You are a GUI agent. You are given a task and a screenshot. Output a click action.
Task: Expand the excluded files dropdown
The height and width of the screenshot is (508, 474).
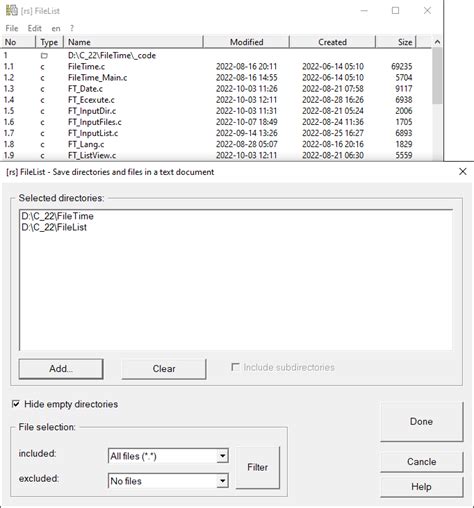(222, 481)
